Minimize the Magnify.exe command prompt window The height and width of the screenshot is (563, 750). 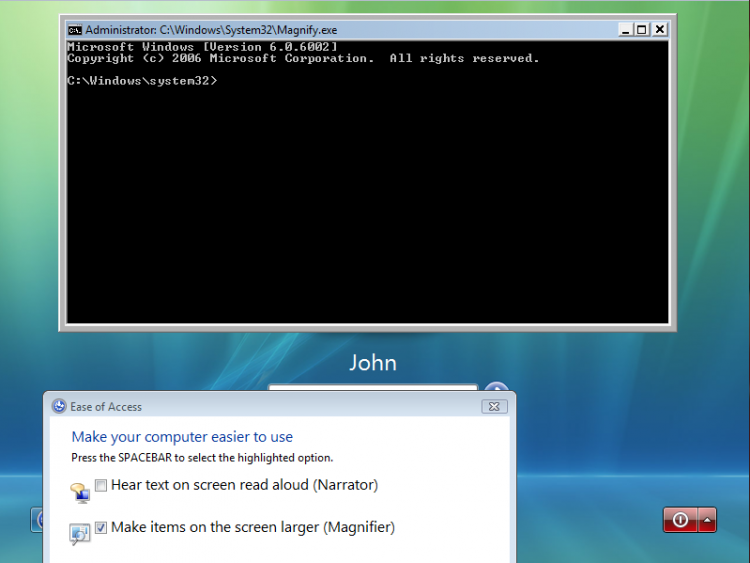[x=625, y=30]
